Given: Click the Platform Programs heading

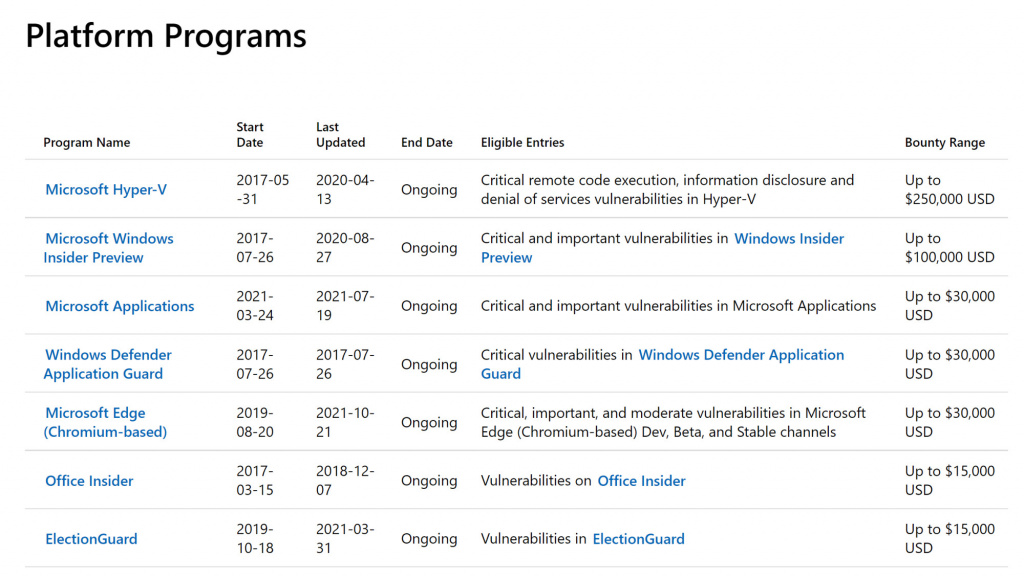Looking at the screenshot, I should pos(166,36).
